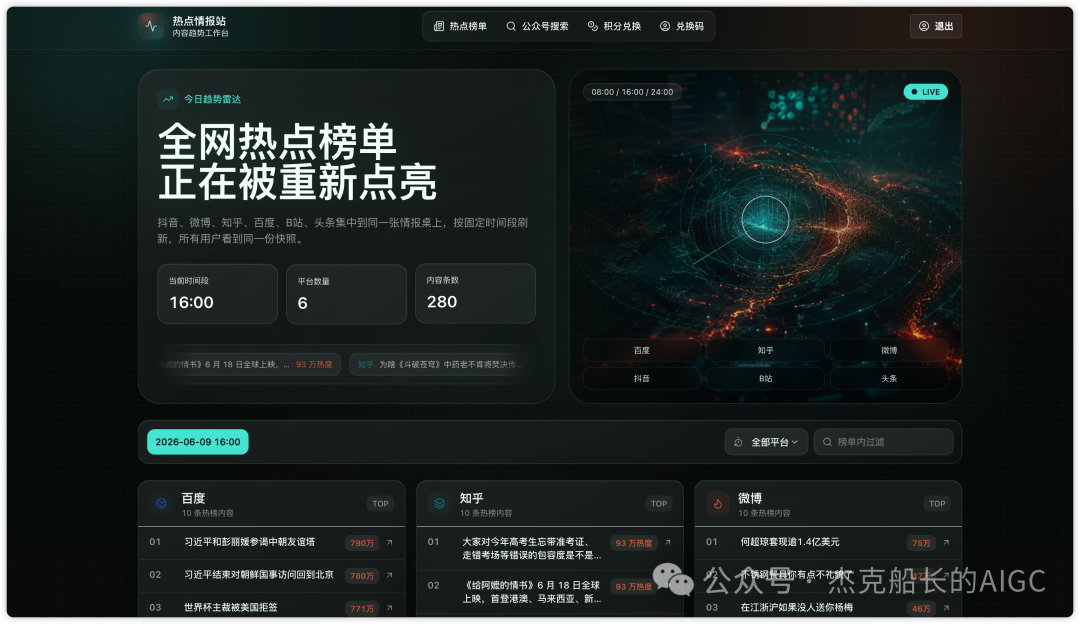Select the 抖音 platform chip on radar panel
1080x624 pixels.
(642, 378)
